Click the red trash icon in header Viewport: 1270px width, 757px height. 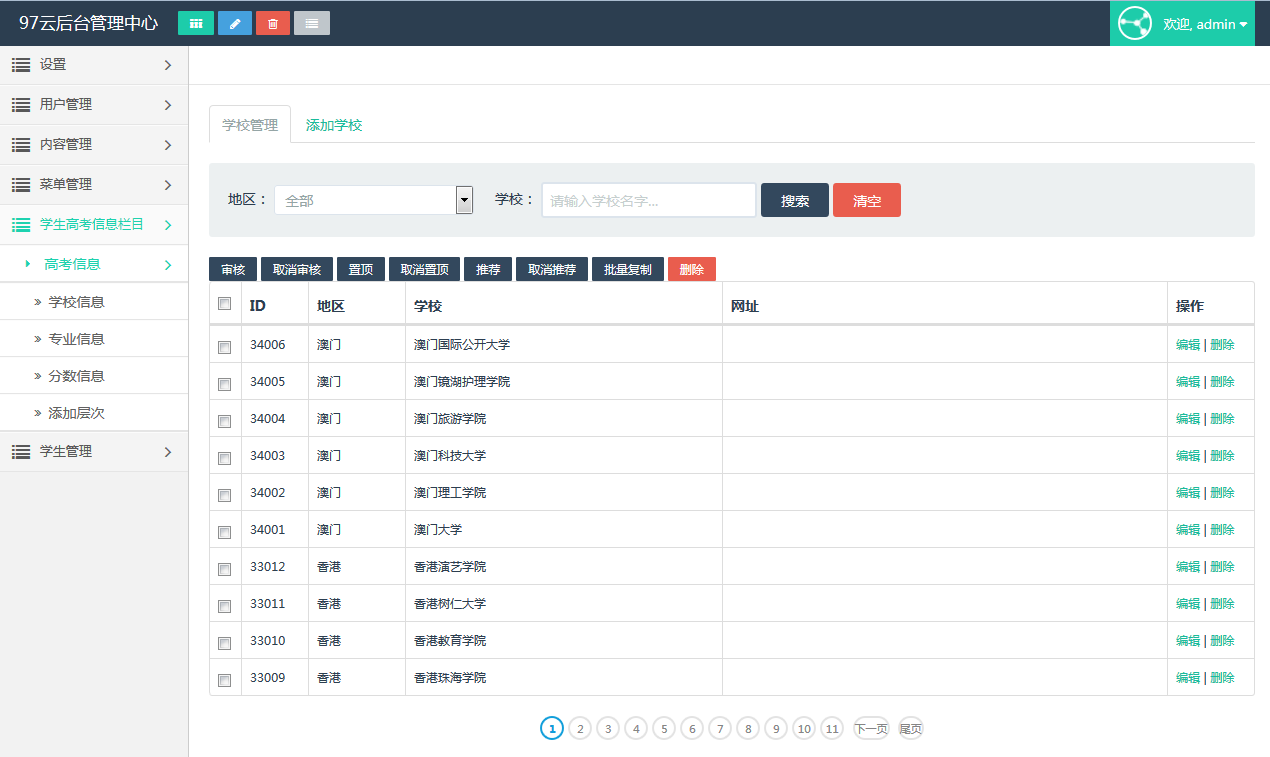click(273, 23)
